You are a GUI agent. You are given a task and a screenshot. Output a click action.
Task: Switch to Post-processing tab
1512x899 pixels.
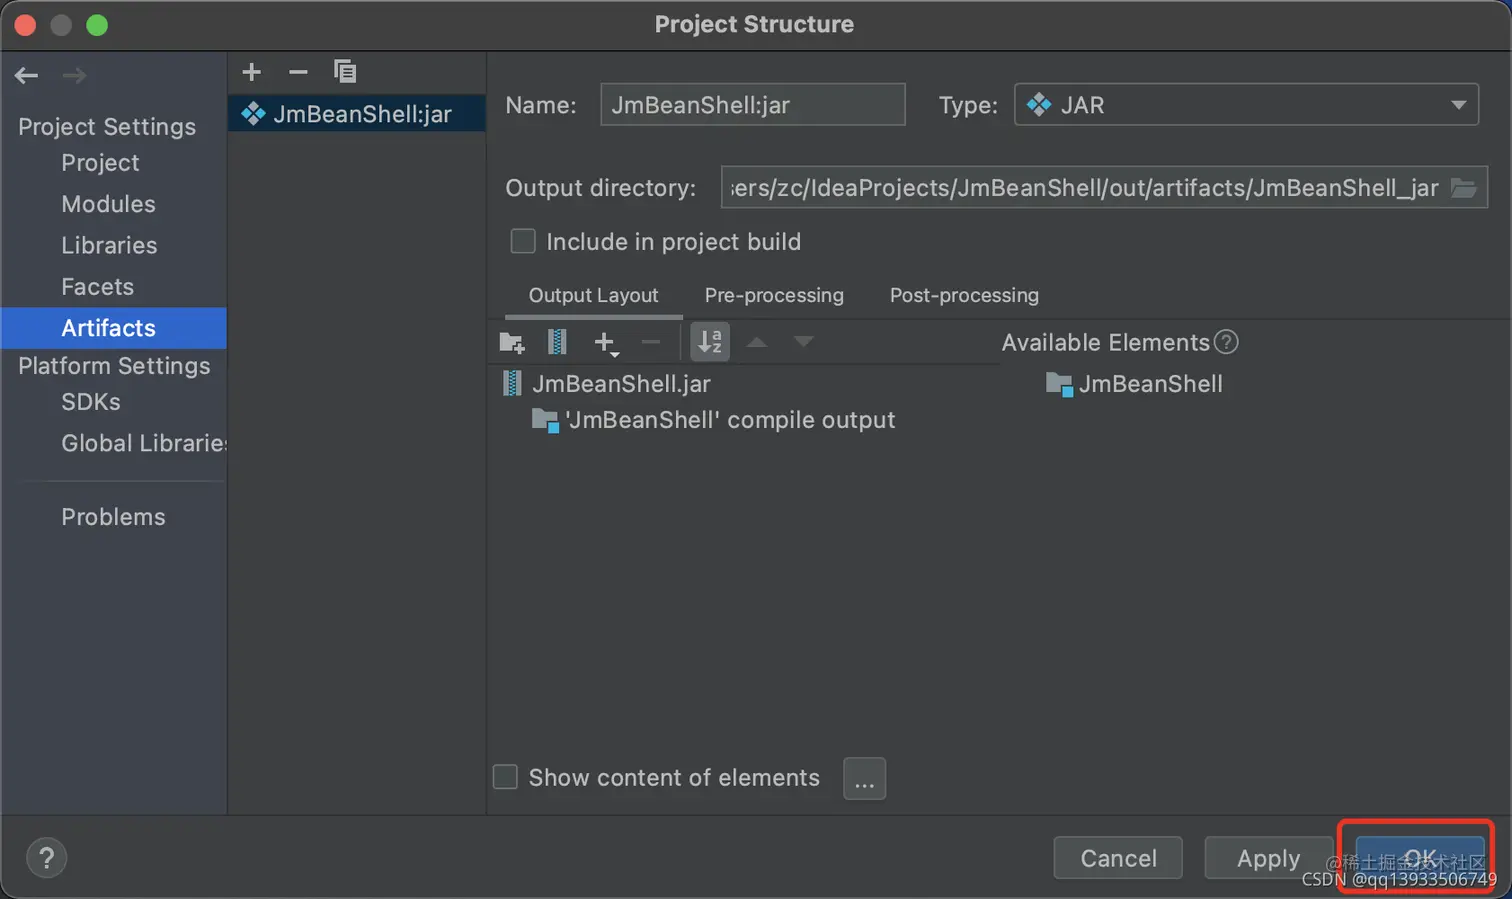point(964,295)
